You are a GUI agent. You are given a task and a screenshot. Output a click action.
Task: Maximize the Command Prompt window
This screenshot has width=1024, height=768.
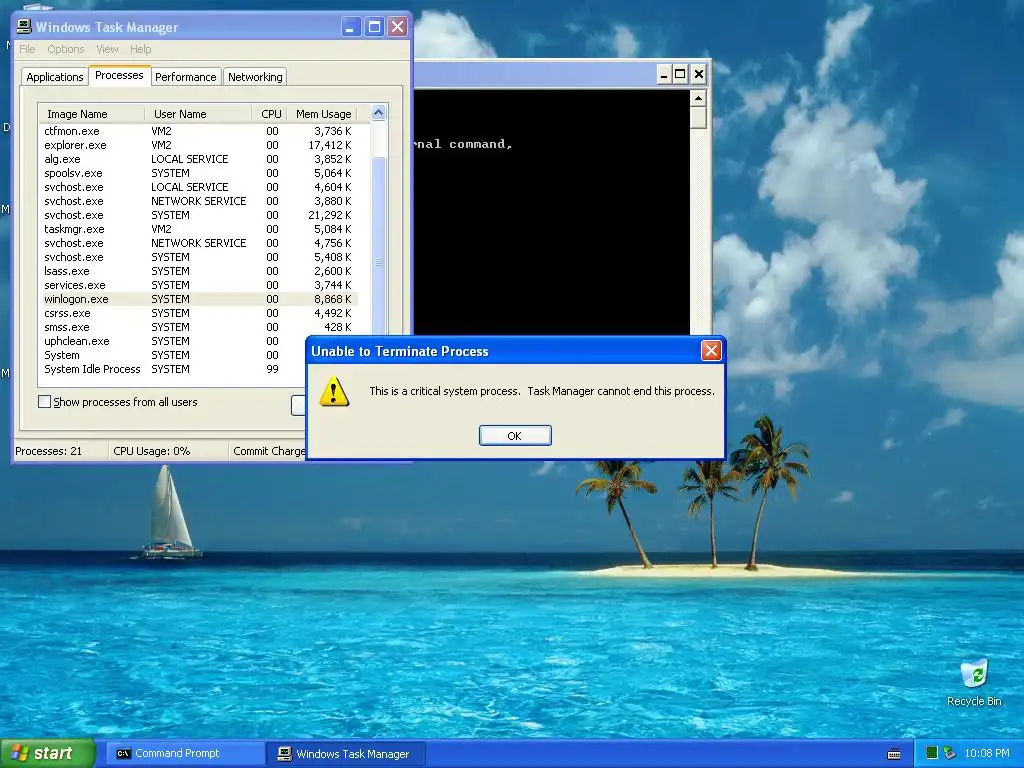click(x=680, y=74)
